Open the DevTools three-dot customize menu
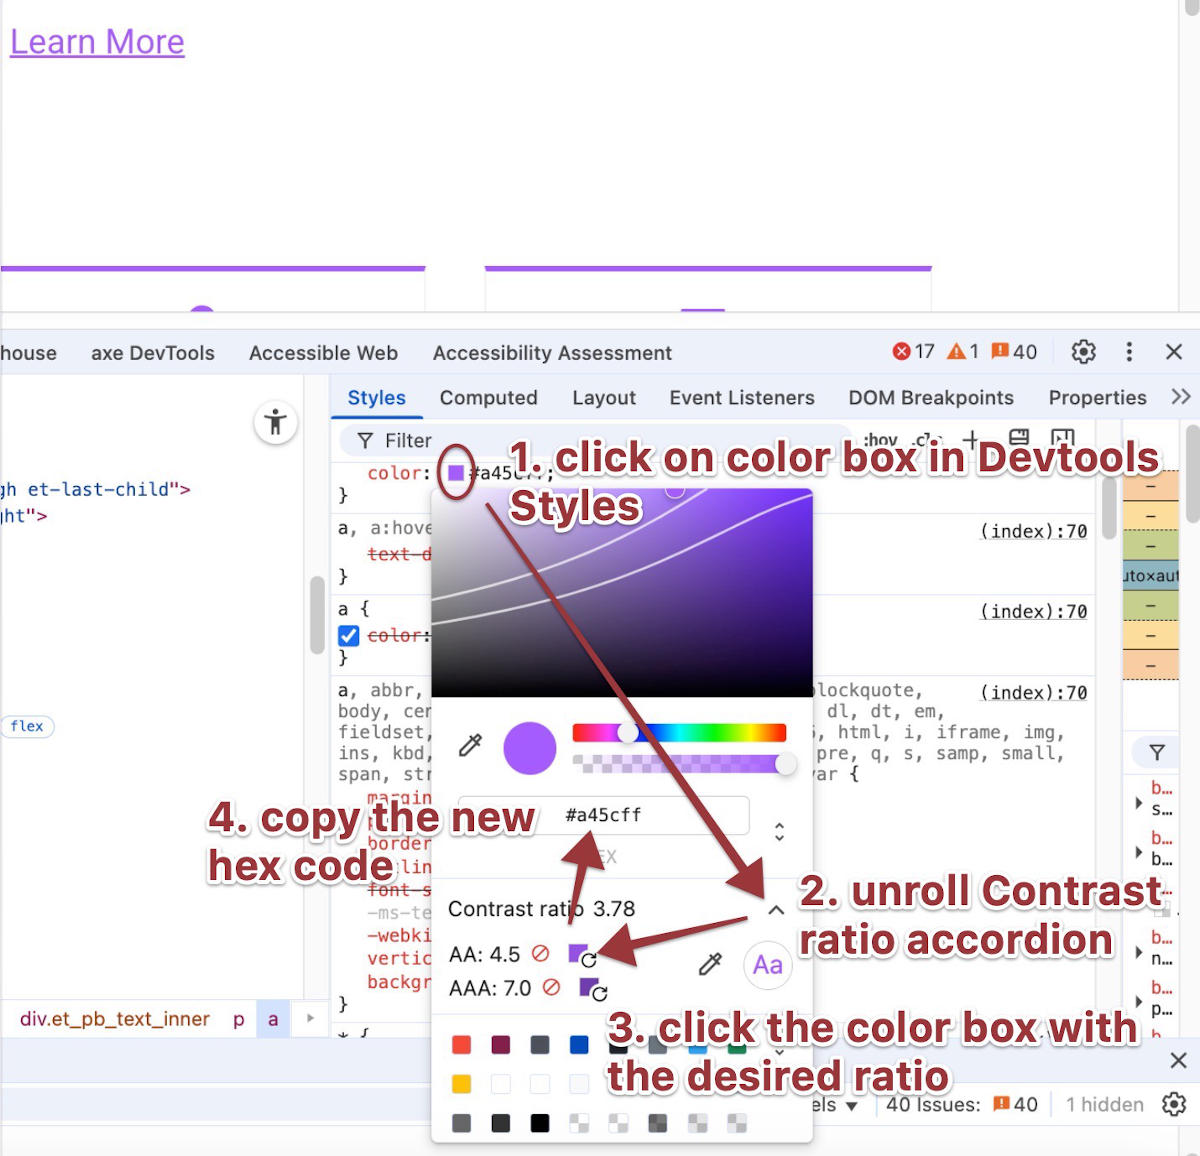1200x1156 pixels. [x=1129, y=352]
